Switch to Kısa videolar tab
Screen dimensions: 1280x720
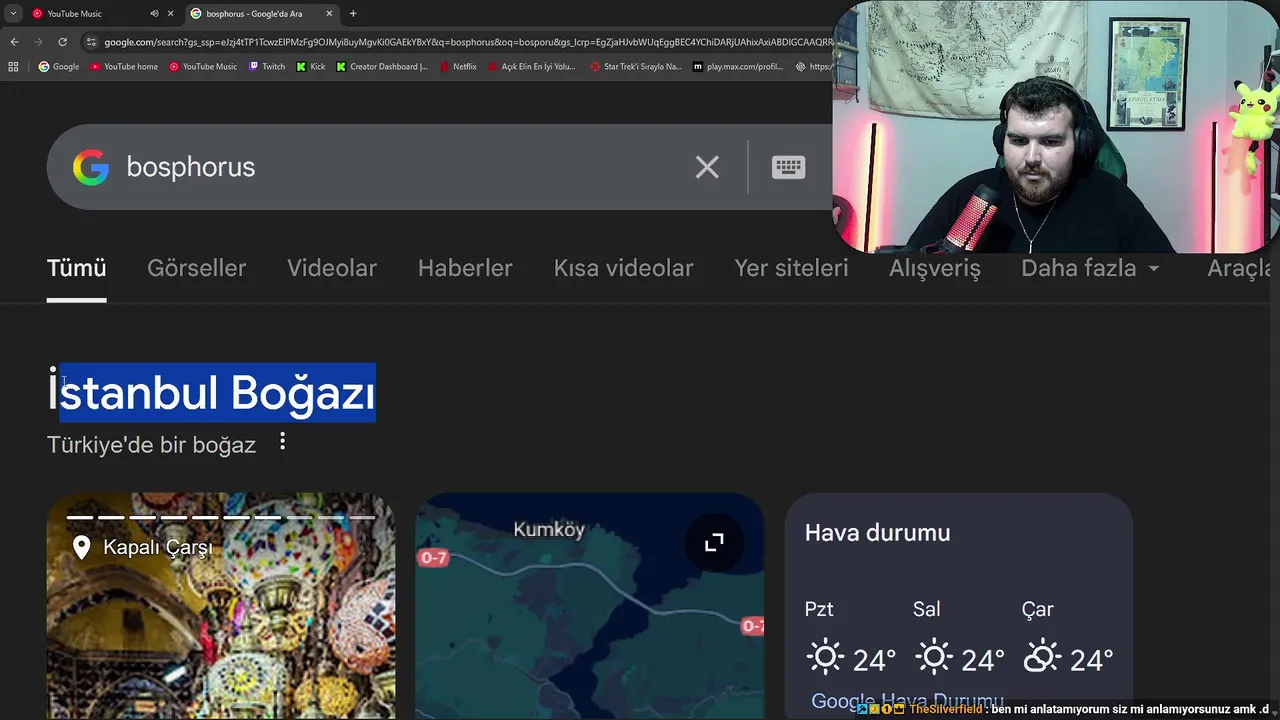pos(623,268)
